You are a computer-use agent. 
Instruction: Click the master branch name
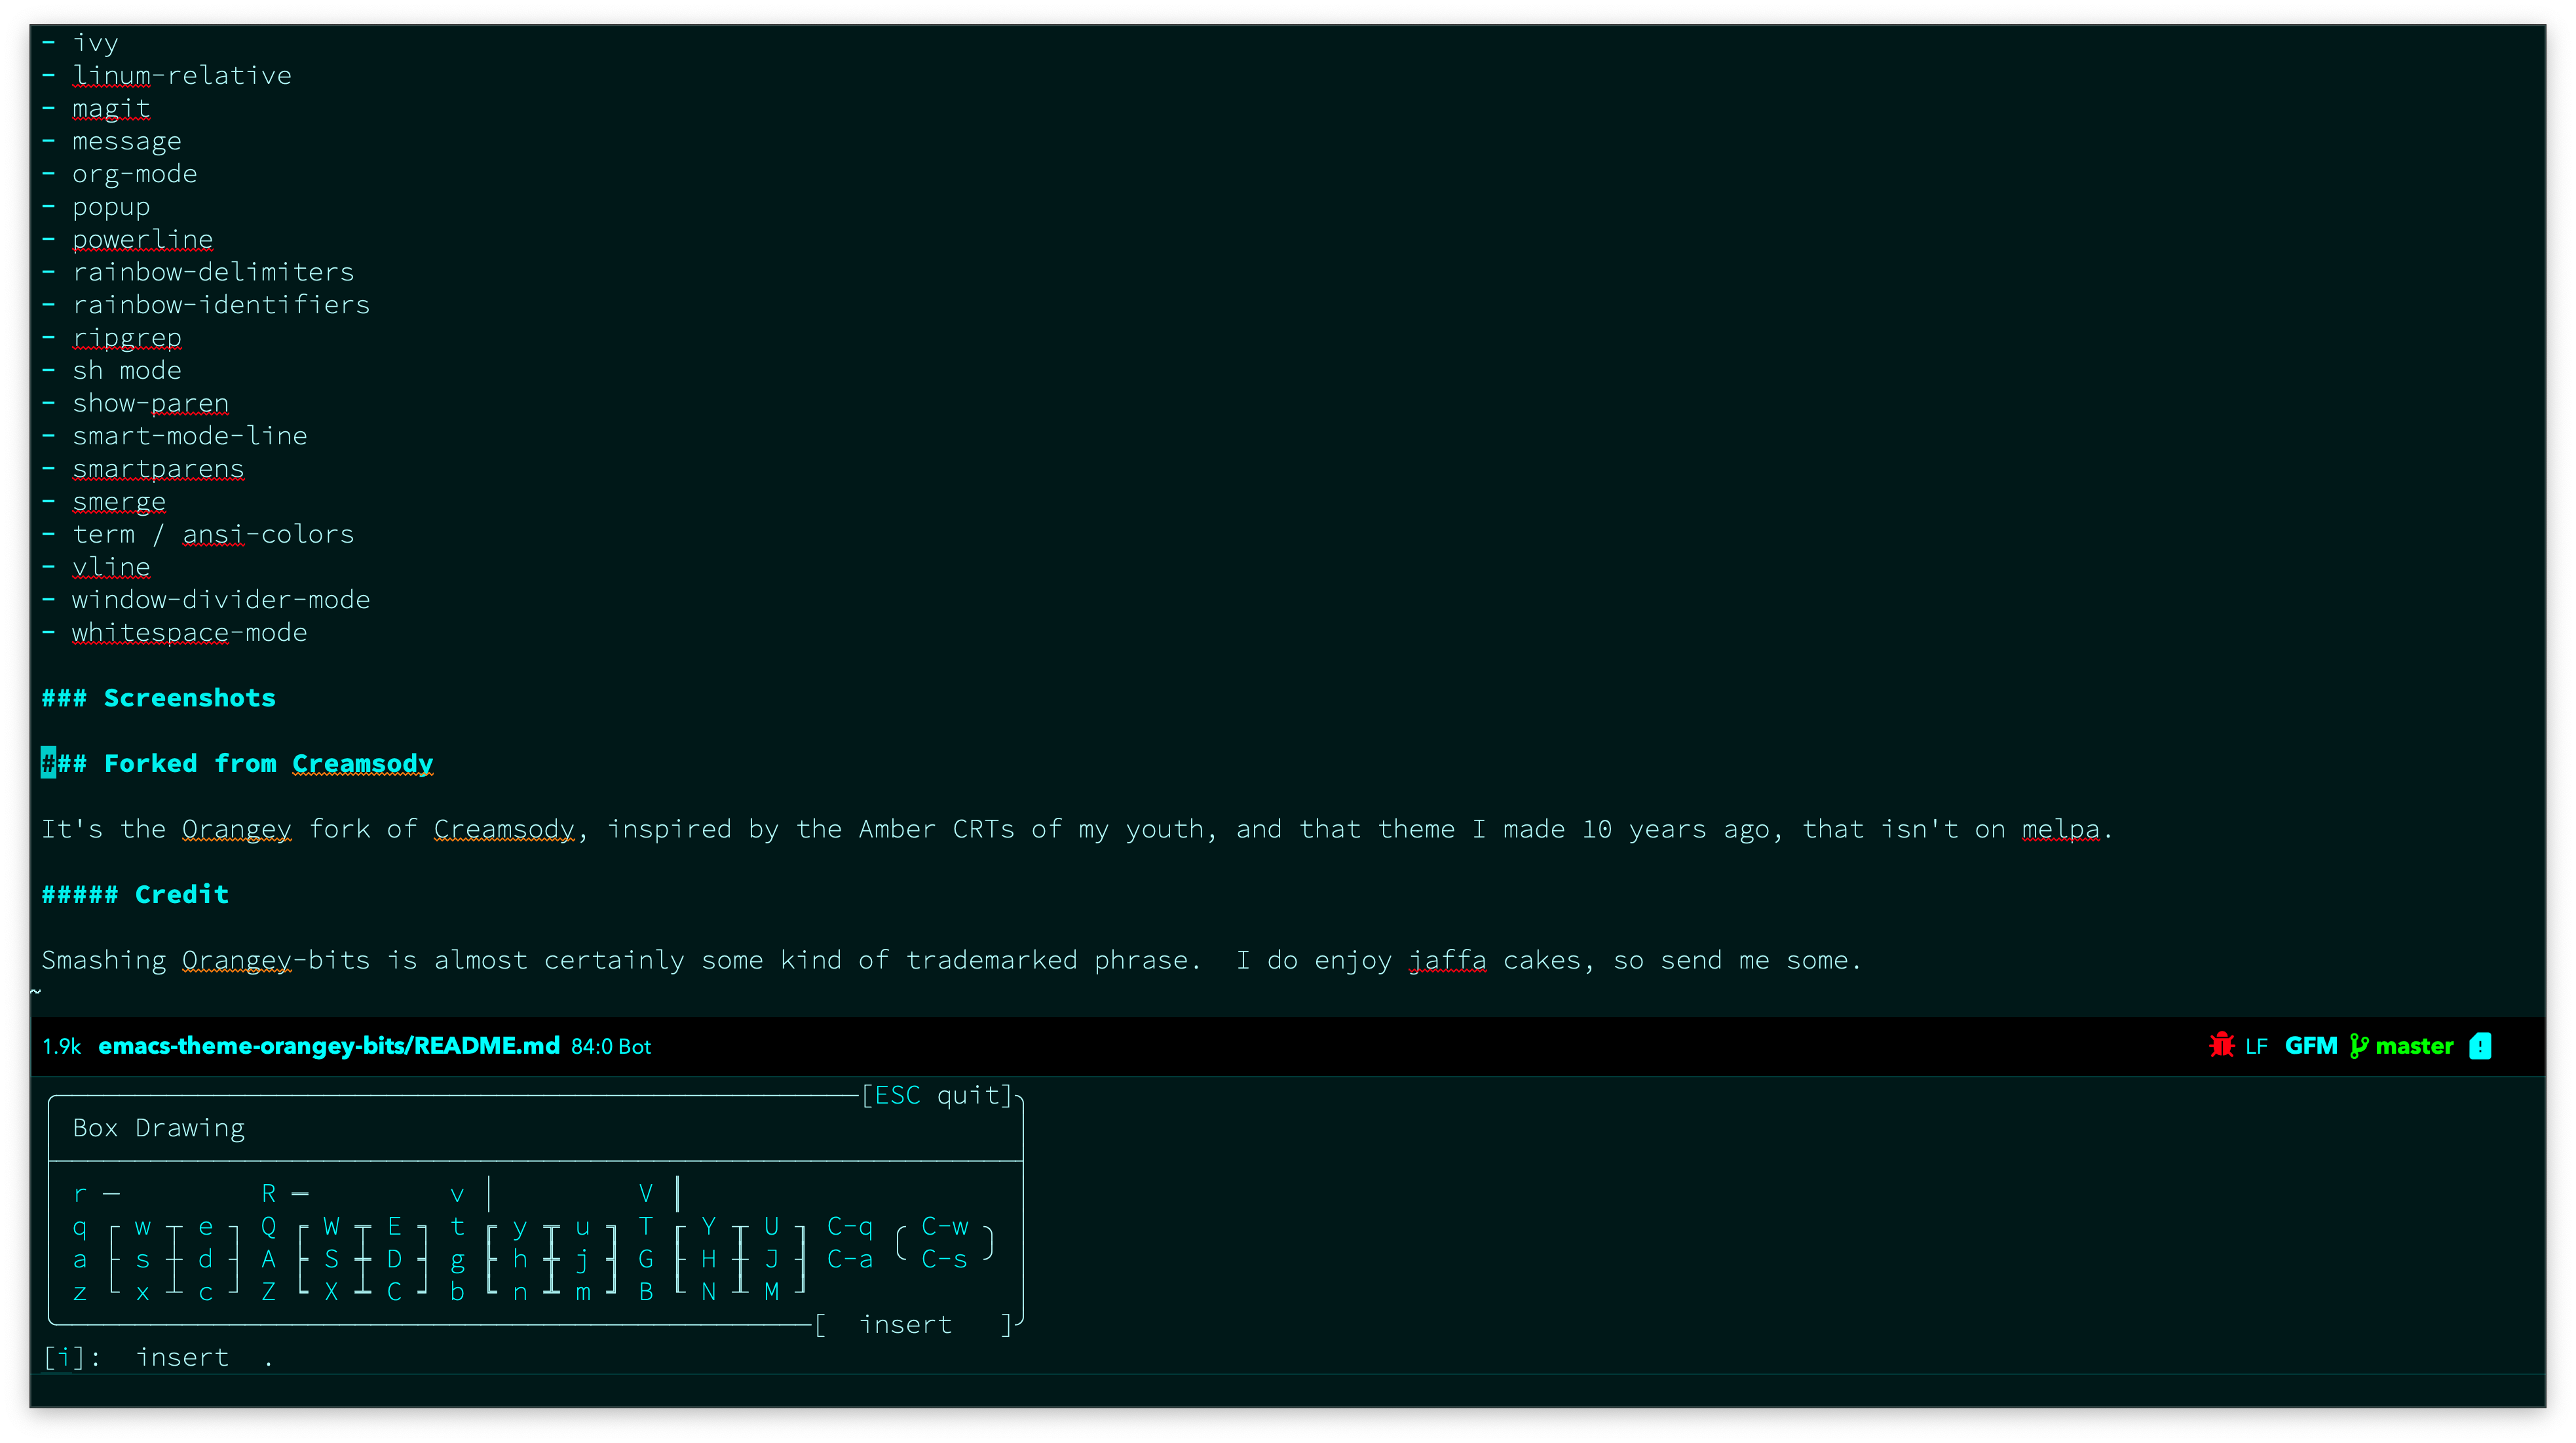pos(2414,1046)
